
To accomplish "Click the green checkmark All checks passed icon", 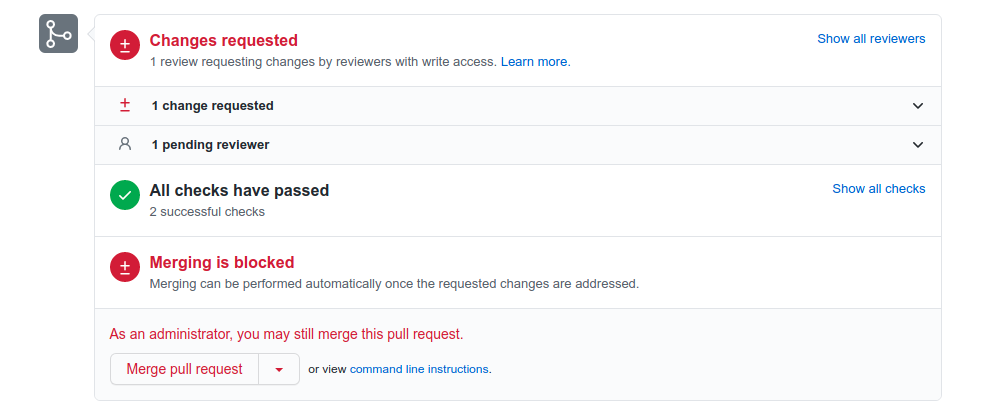I will [x=125, y=195].
